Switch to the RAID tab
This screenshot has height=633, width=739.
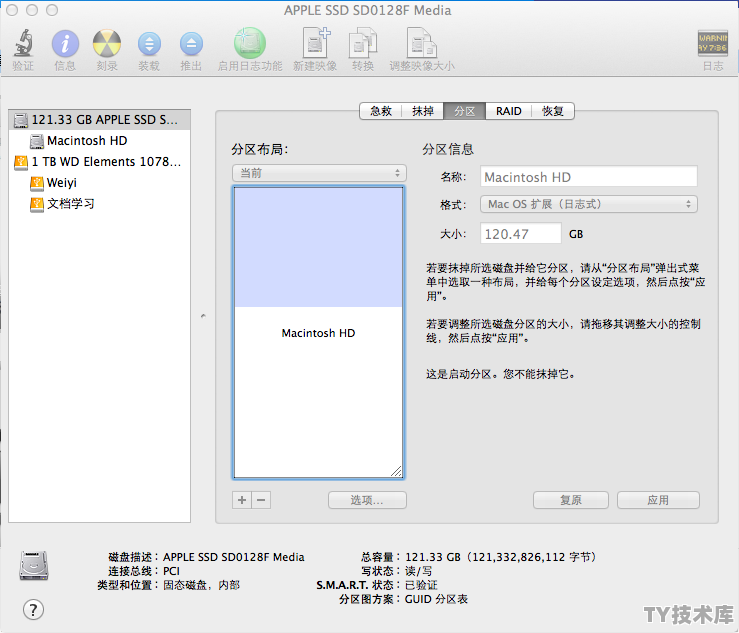click(x=509, y=111)
